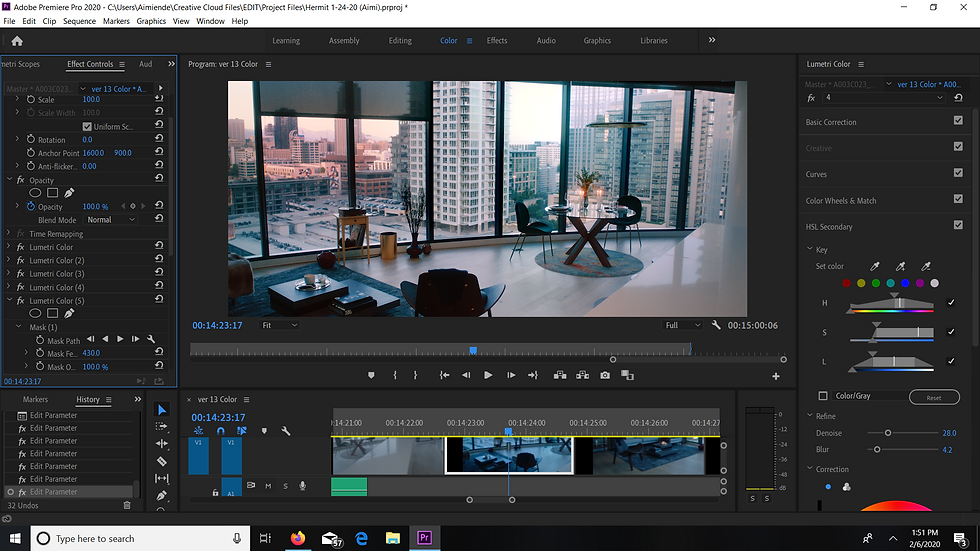980x551 pixels.
Task: Toggle the Uniform Scale checkbox
Action: [87, 127]
